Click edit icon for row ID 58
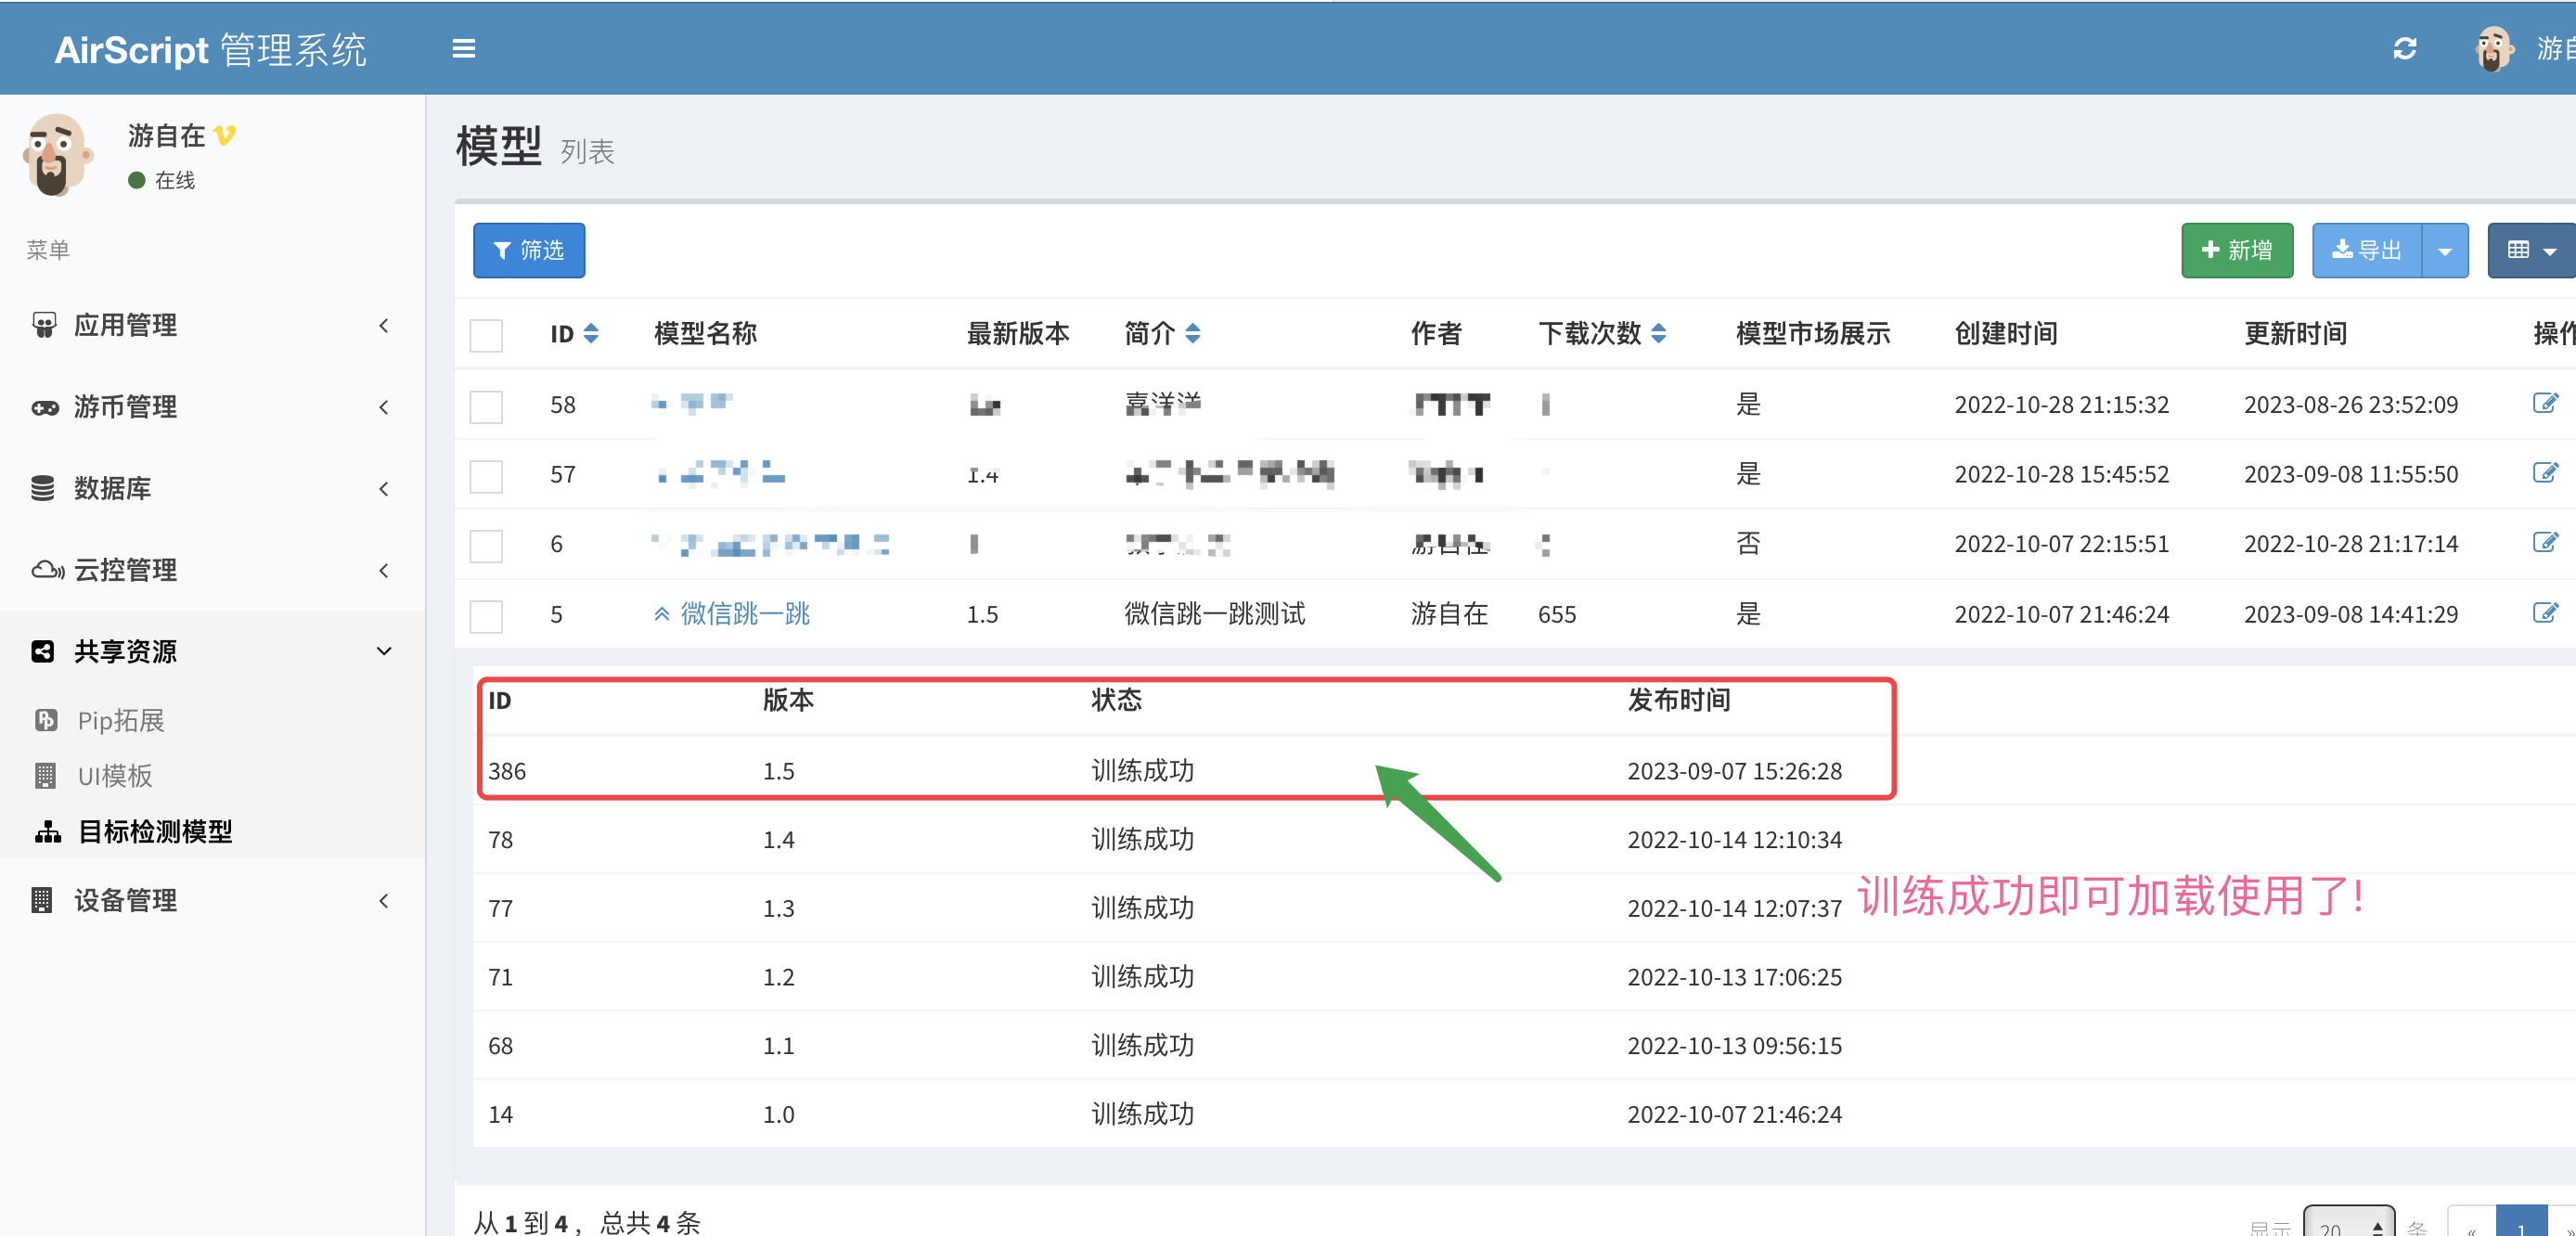Viewport: 2576px width, 1236px height. tap(2544, 403)
